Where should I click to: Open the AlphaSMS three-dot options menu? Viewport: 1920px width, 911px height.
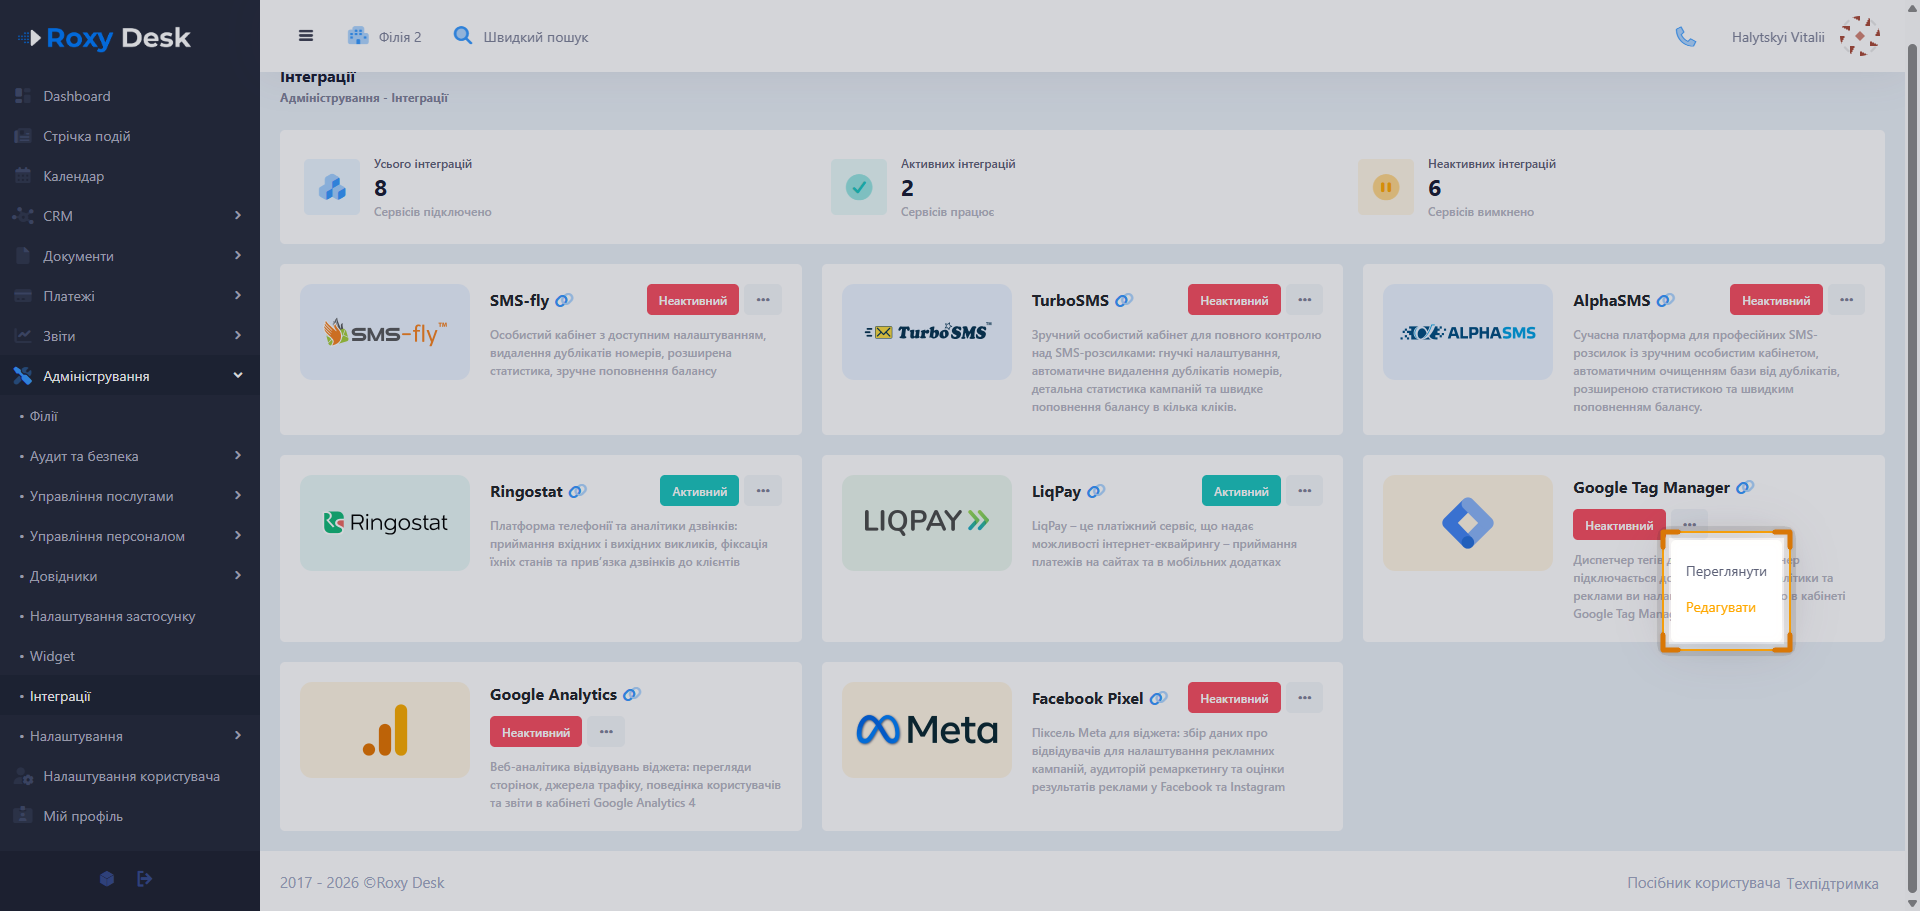(1846, 300)
